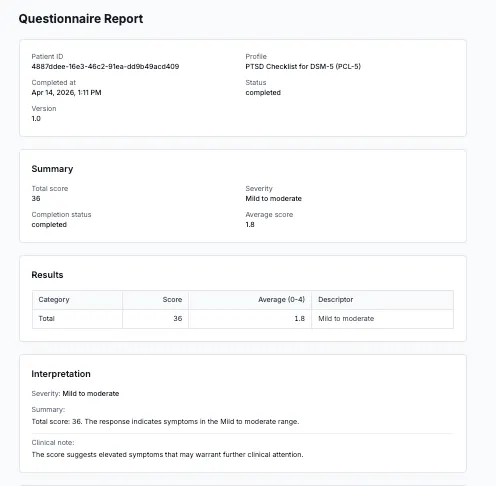The image size is (496, 486).
Task: Select the average cell 1.8 in Results table
Action: point(250,319)
